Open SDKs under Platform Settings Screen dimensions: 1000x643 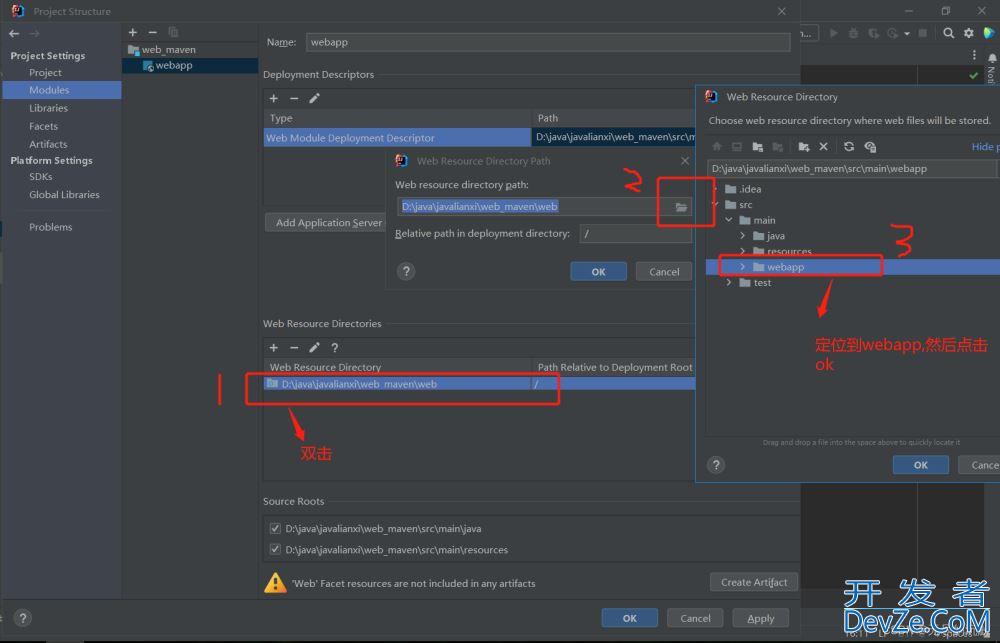click(41, 177)
